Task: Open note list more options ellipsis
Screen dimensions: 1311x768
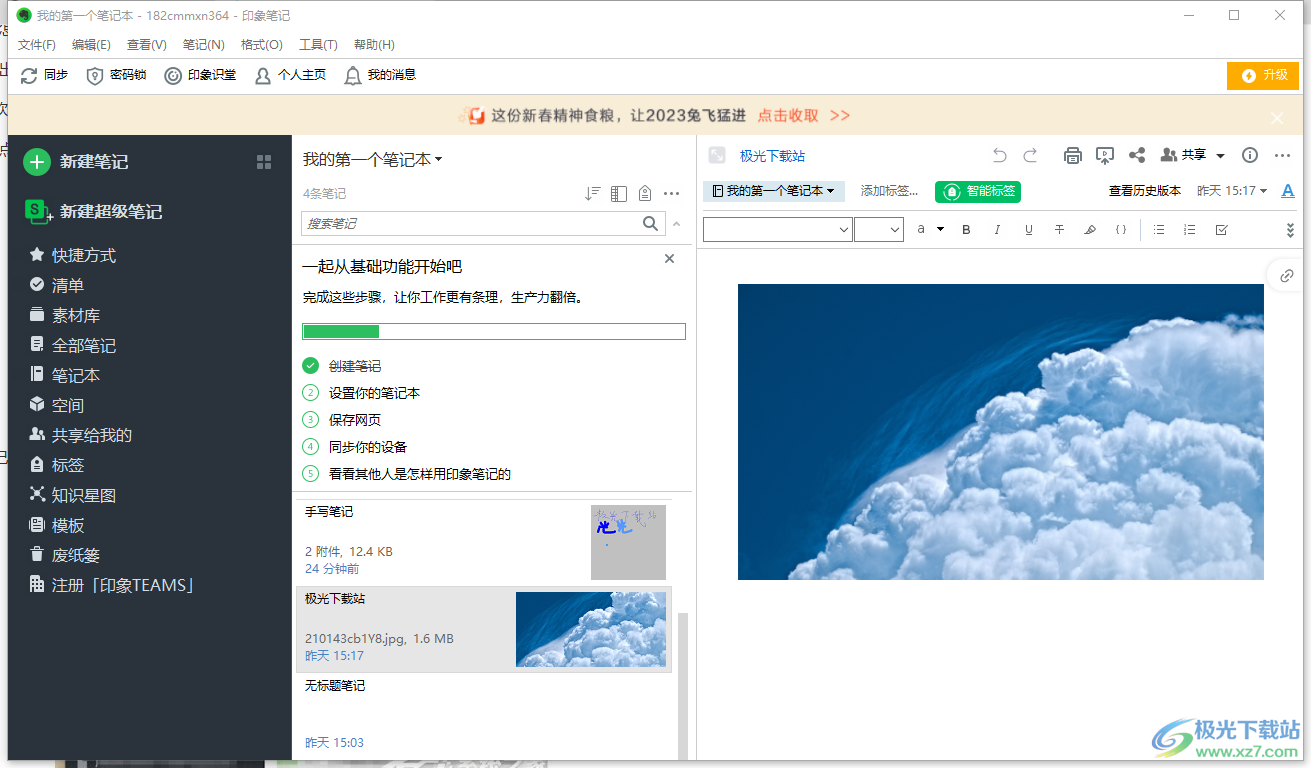Action: pyautogui.click(x=672, y=193)
